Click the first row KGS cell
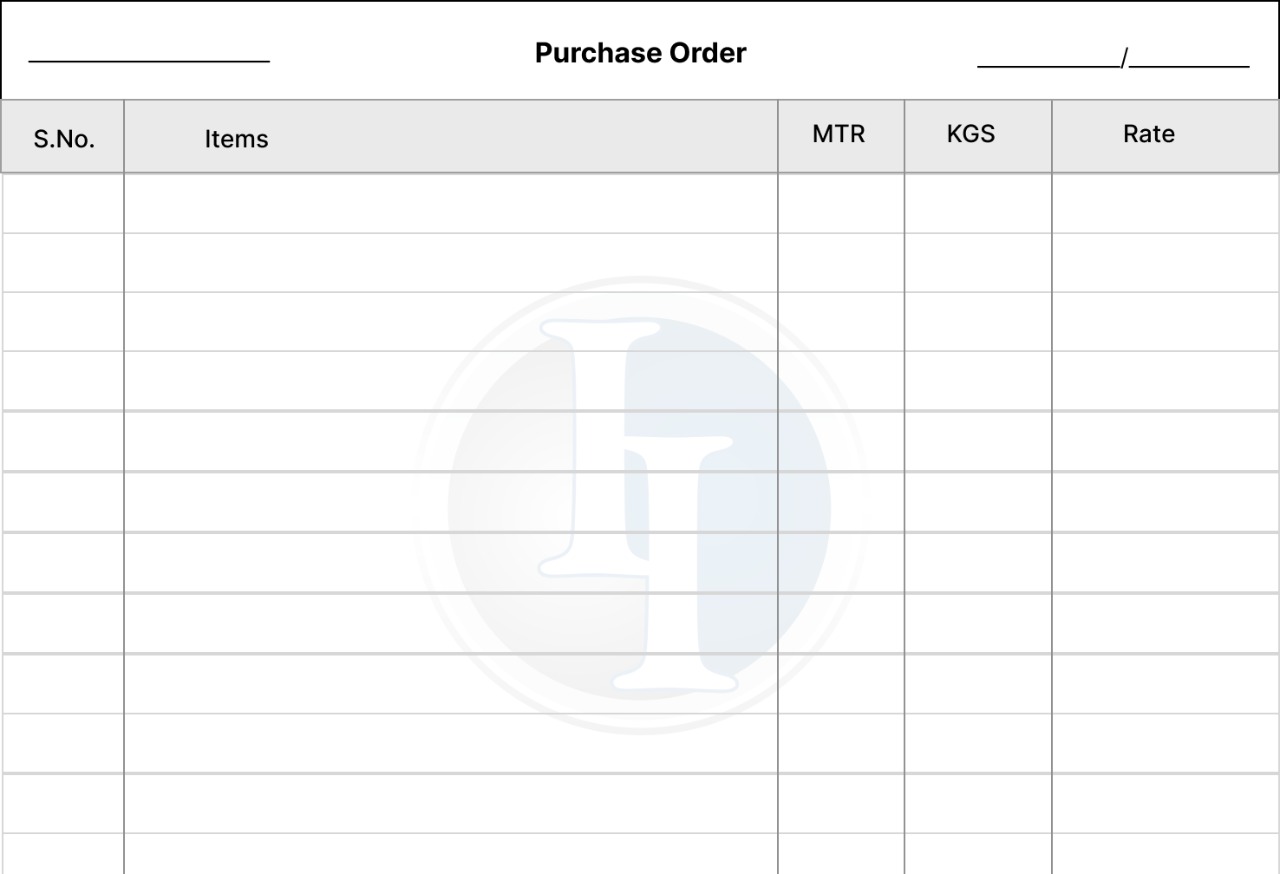This screenshot has height=874, width=1280. coord(977,204)
